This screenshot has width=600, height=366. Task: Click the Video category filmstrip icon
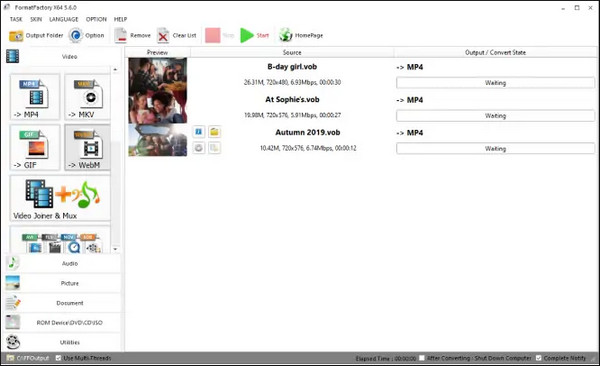[x=12, y=56]
